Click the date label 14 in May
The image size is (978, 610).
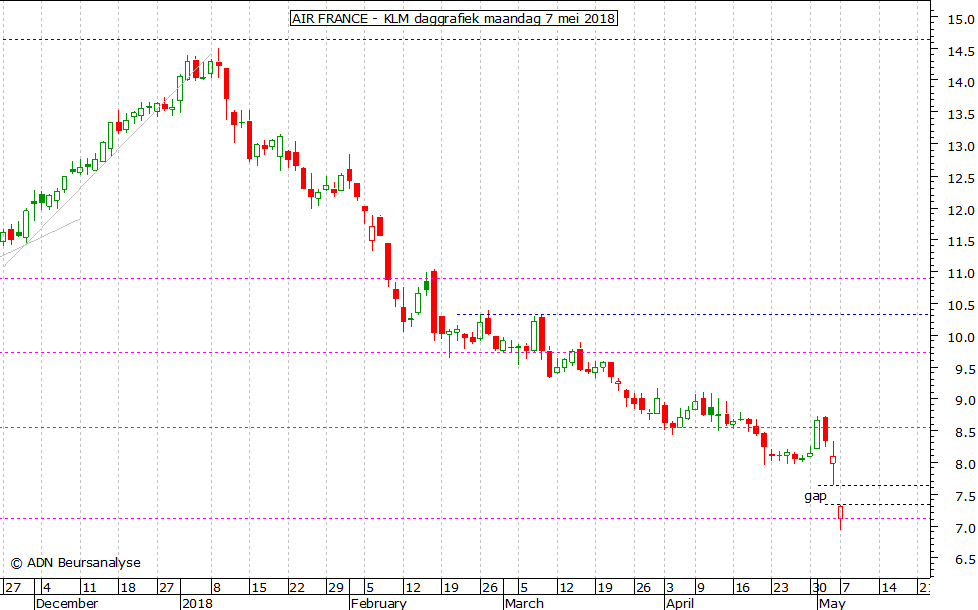(x=889, y=588)
